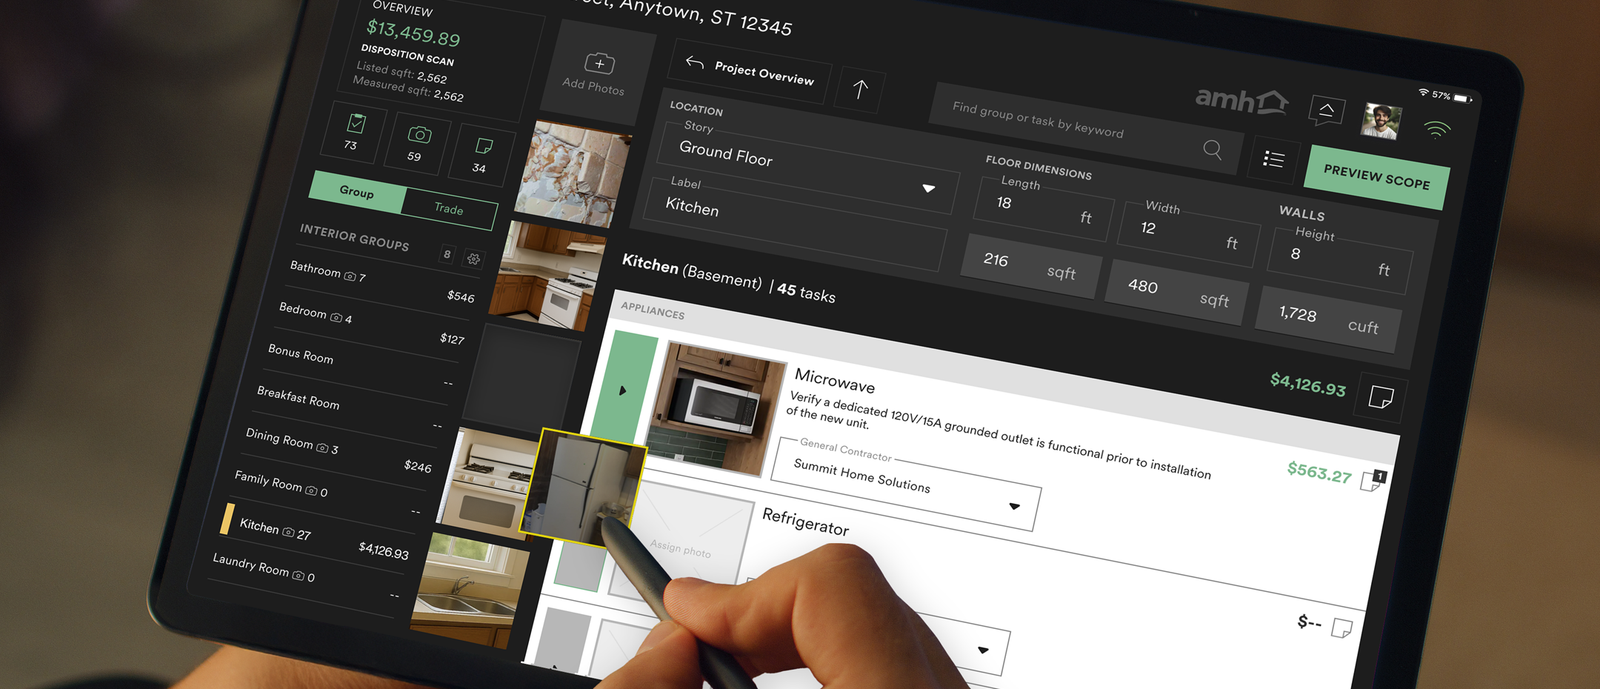The width and height of the screenshot is (1600, 689).
Task: Click the Kitchen total $4,126.93 in header
Action: pyautogui.click(x=1308, y=383)
